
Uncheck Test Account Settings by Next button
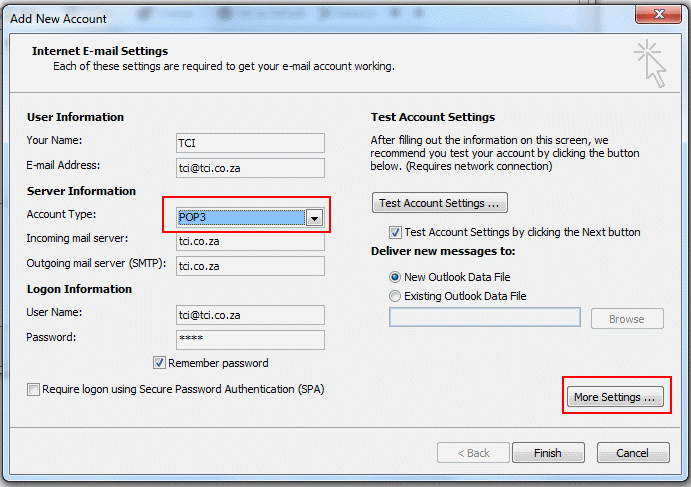tap(395, 232)
